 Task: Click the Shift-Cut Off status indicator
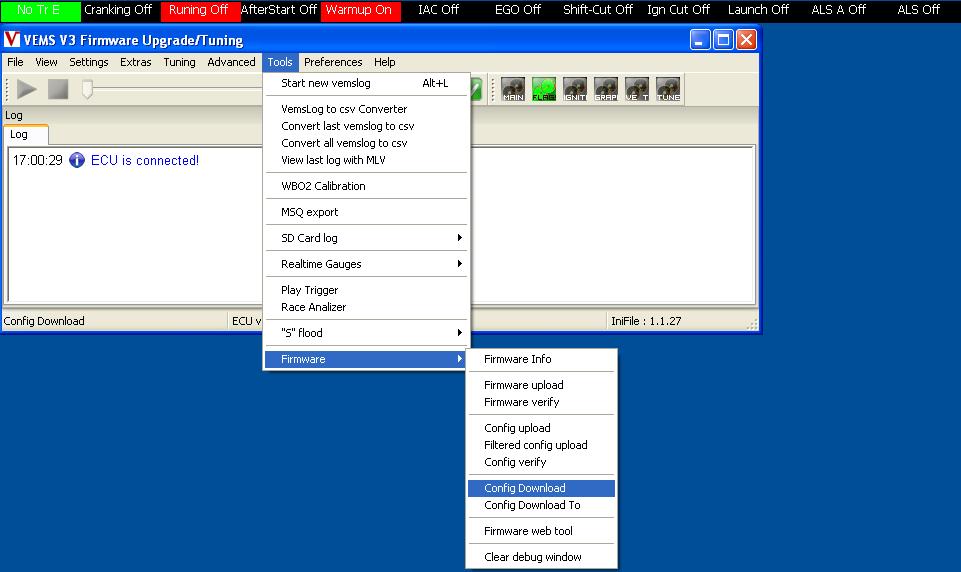pyautogui.click(x=600, y=10)
